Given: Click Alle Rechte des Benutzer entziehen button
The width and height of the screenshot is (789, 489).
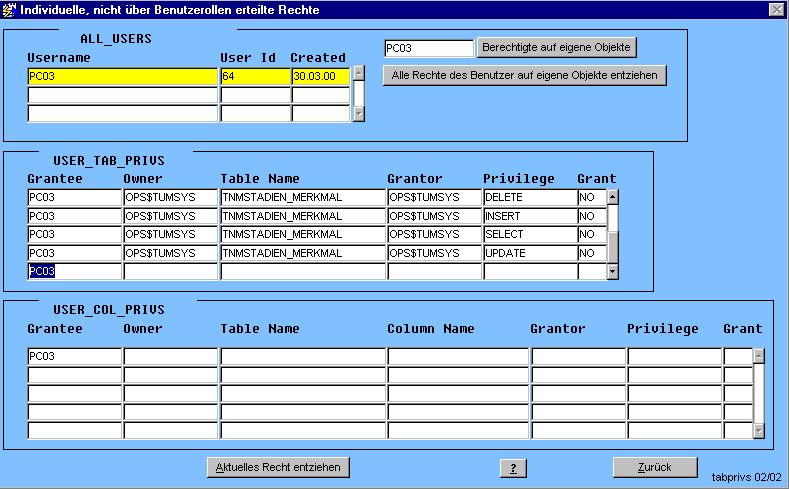Looking at the screenshot, I should click(x=524, y=76).
